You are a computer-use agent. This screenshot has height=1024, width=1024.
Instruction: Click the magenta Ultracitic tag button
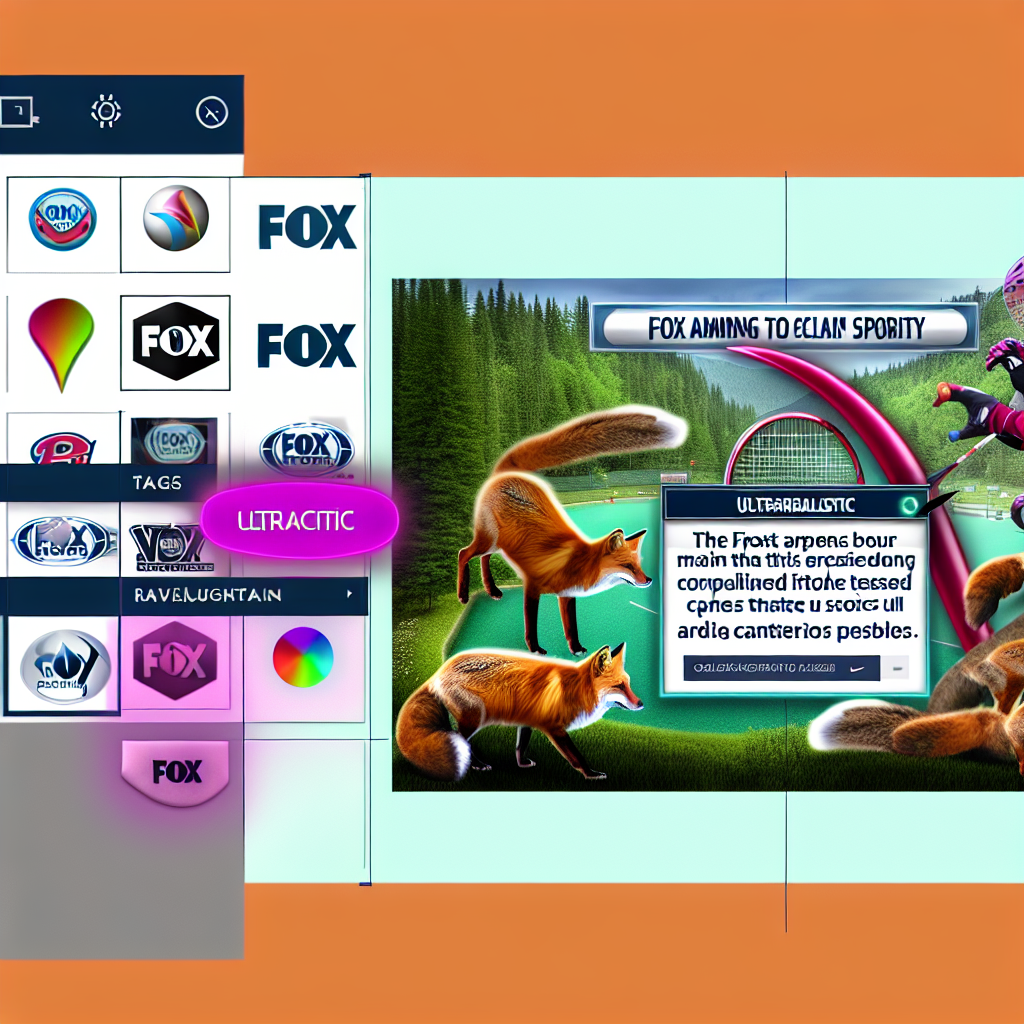pos(299,521)
